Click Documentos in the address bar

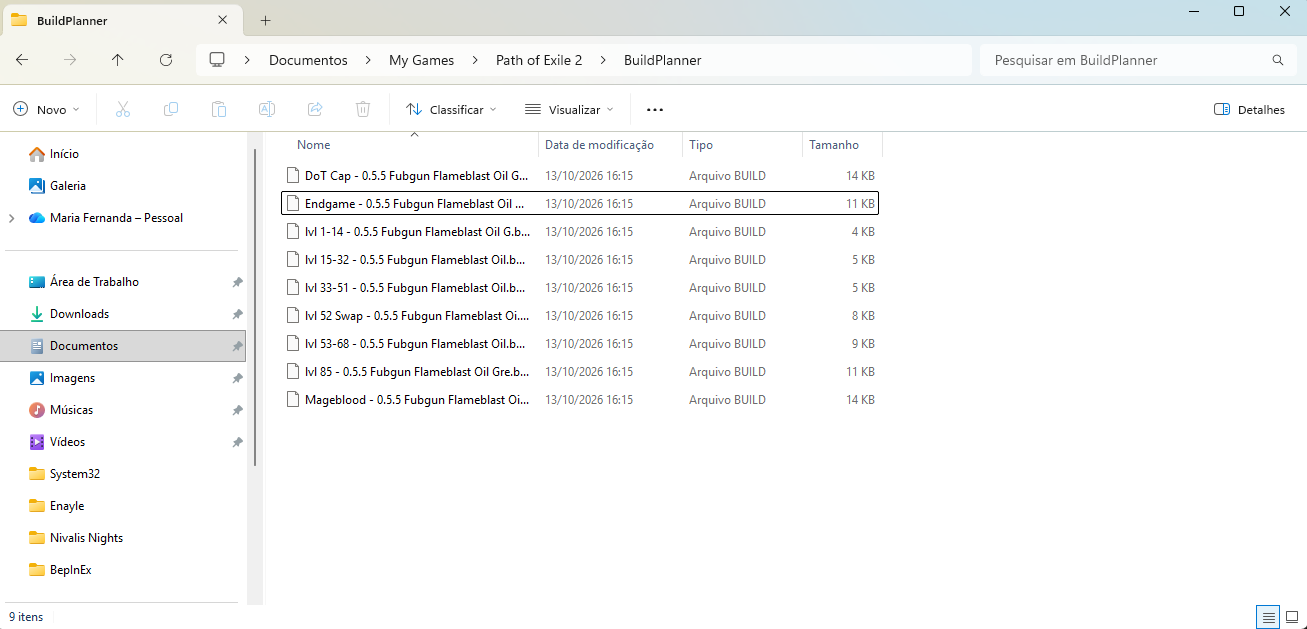pyautogui.click(x=308, y=60)
